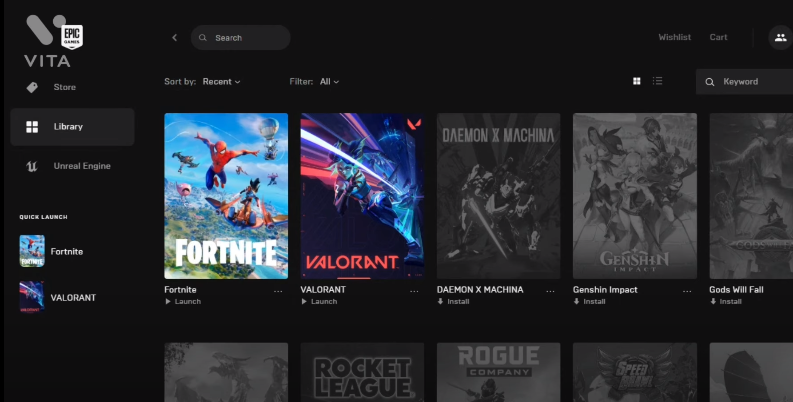Click the VALORANT title under its cover
The image size is (793, 402).
323,290
